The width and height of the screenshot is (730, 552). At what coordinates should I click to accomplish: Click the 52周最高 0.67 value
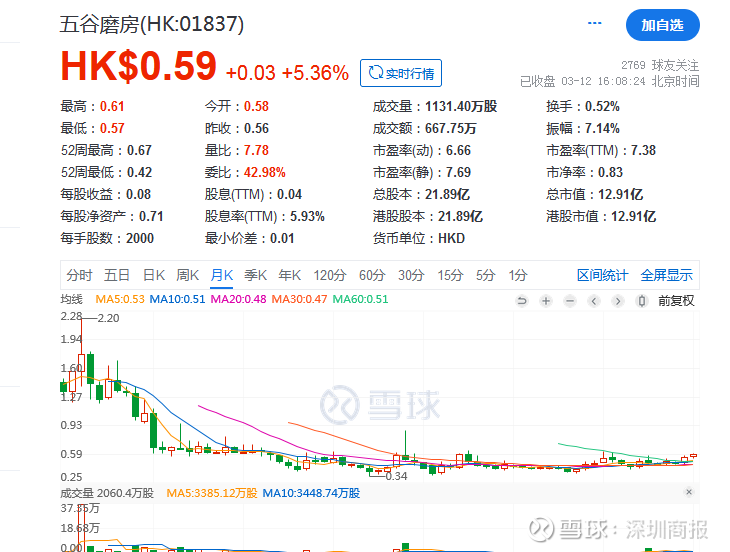tap(139, 150)
